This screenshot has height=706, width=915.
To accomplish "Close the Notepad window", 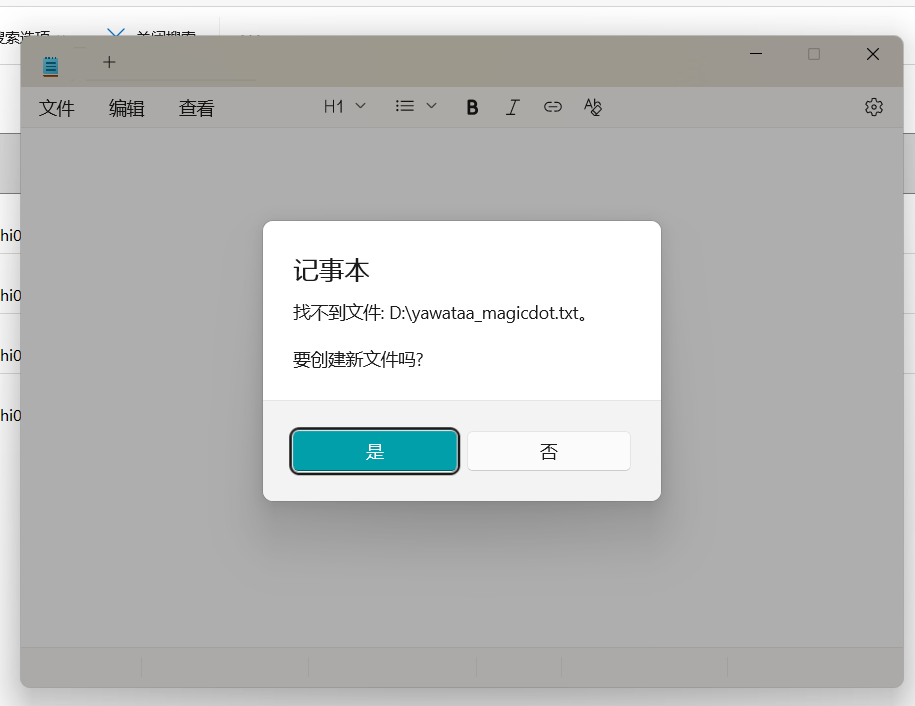I will pos(873,54).
